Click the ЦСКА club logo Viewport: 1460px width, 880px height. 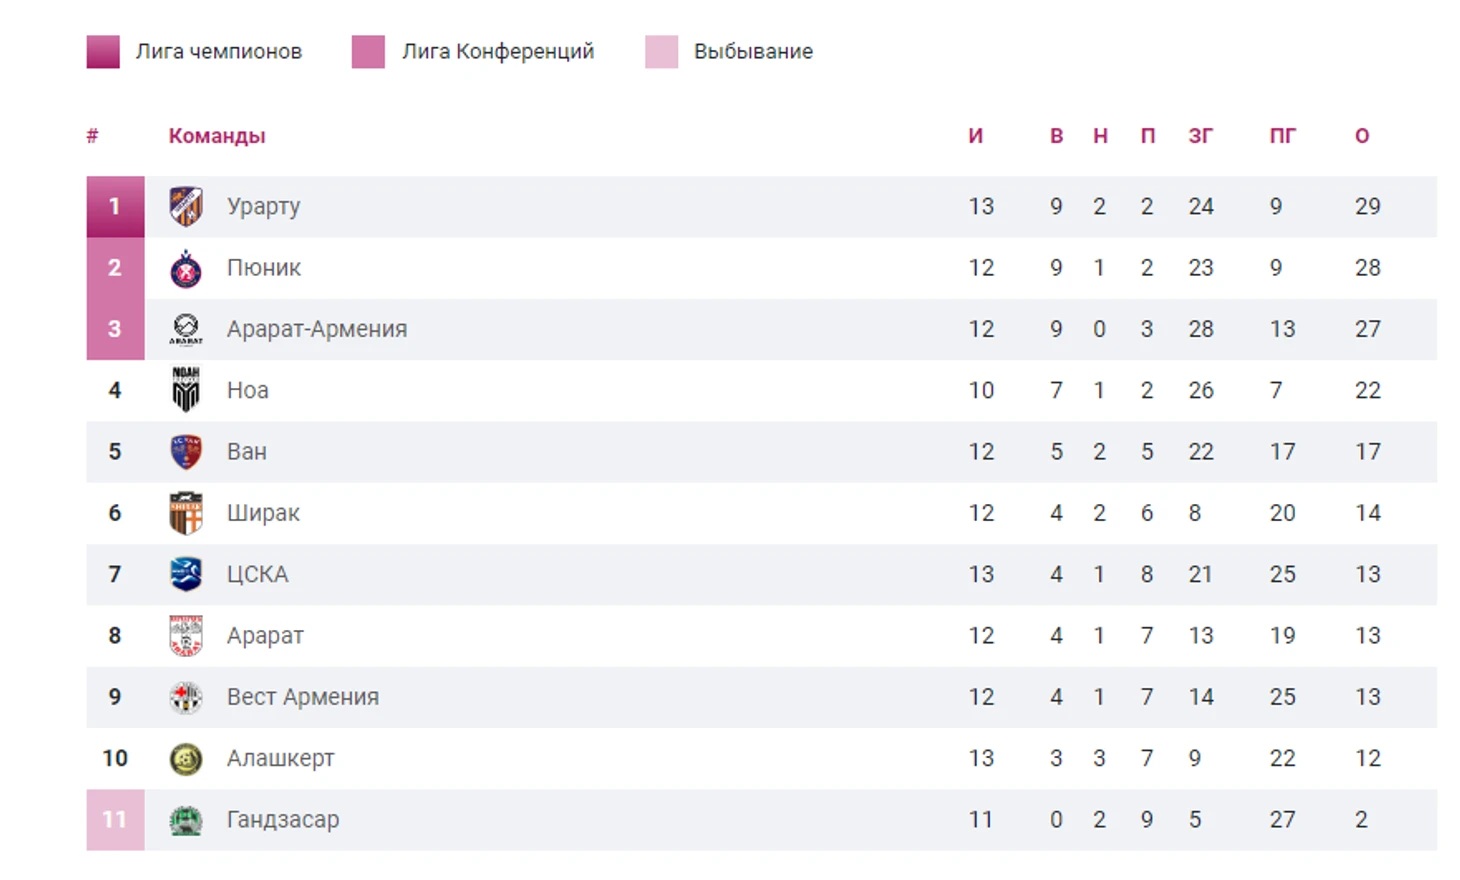tap(186, 574)
